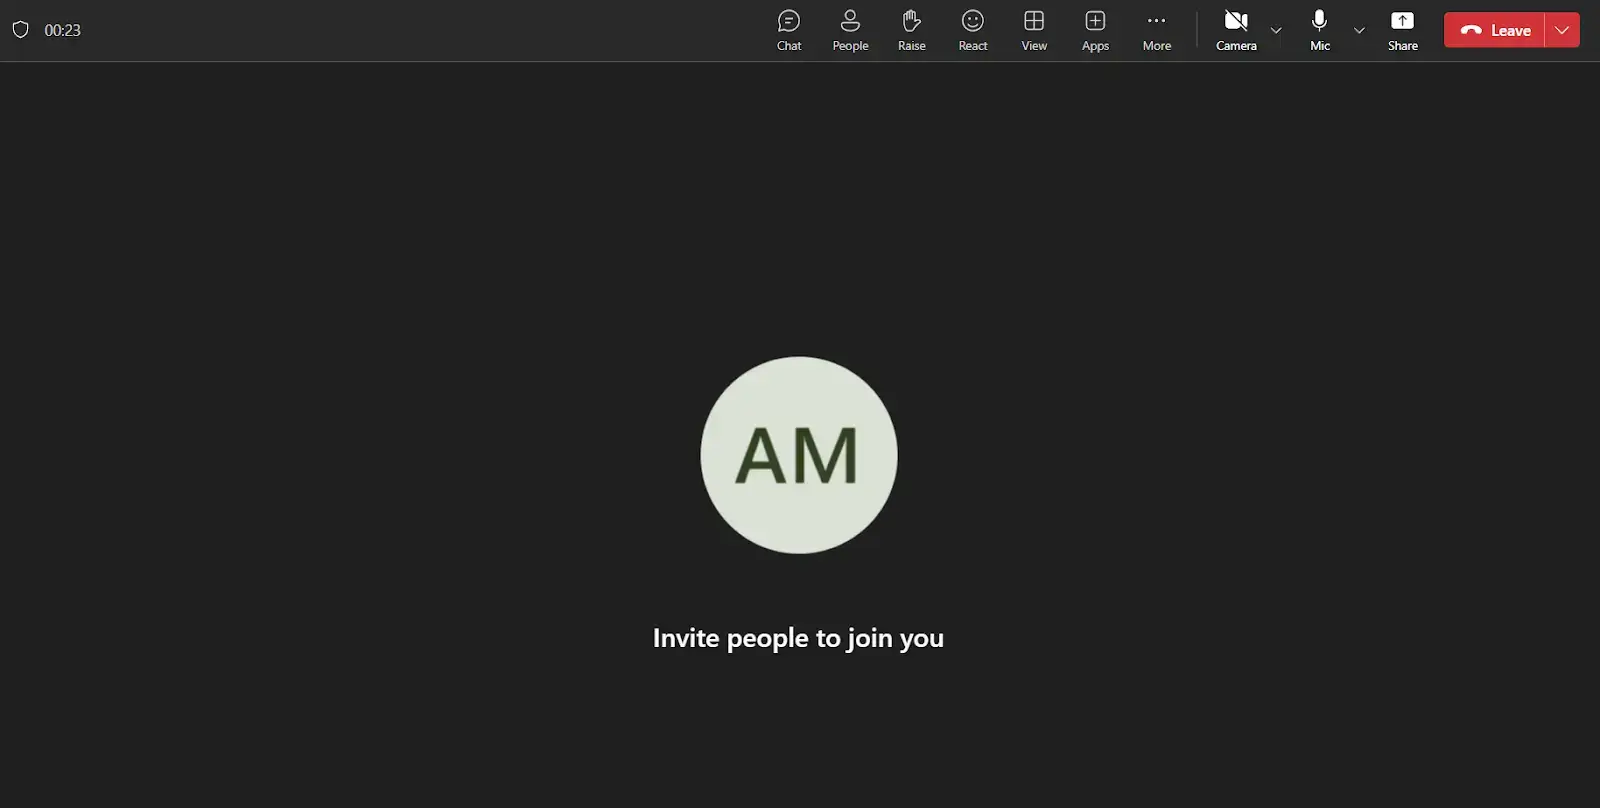Share your screen content
The image size is (1600, 808).
1402,30
